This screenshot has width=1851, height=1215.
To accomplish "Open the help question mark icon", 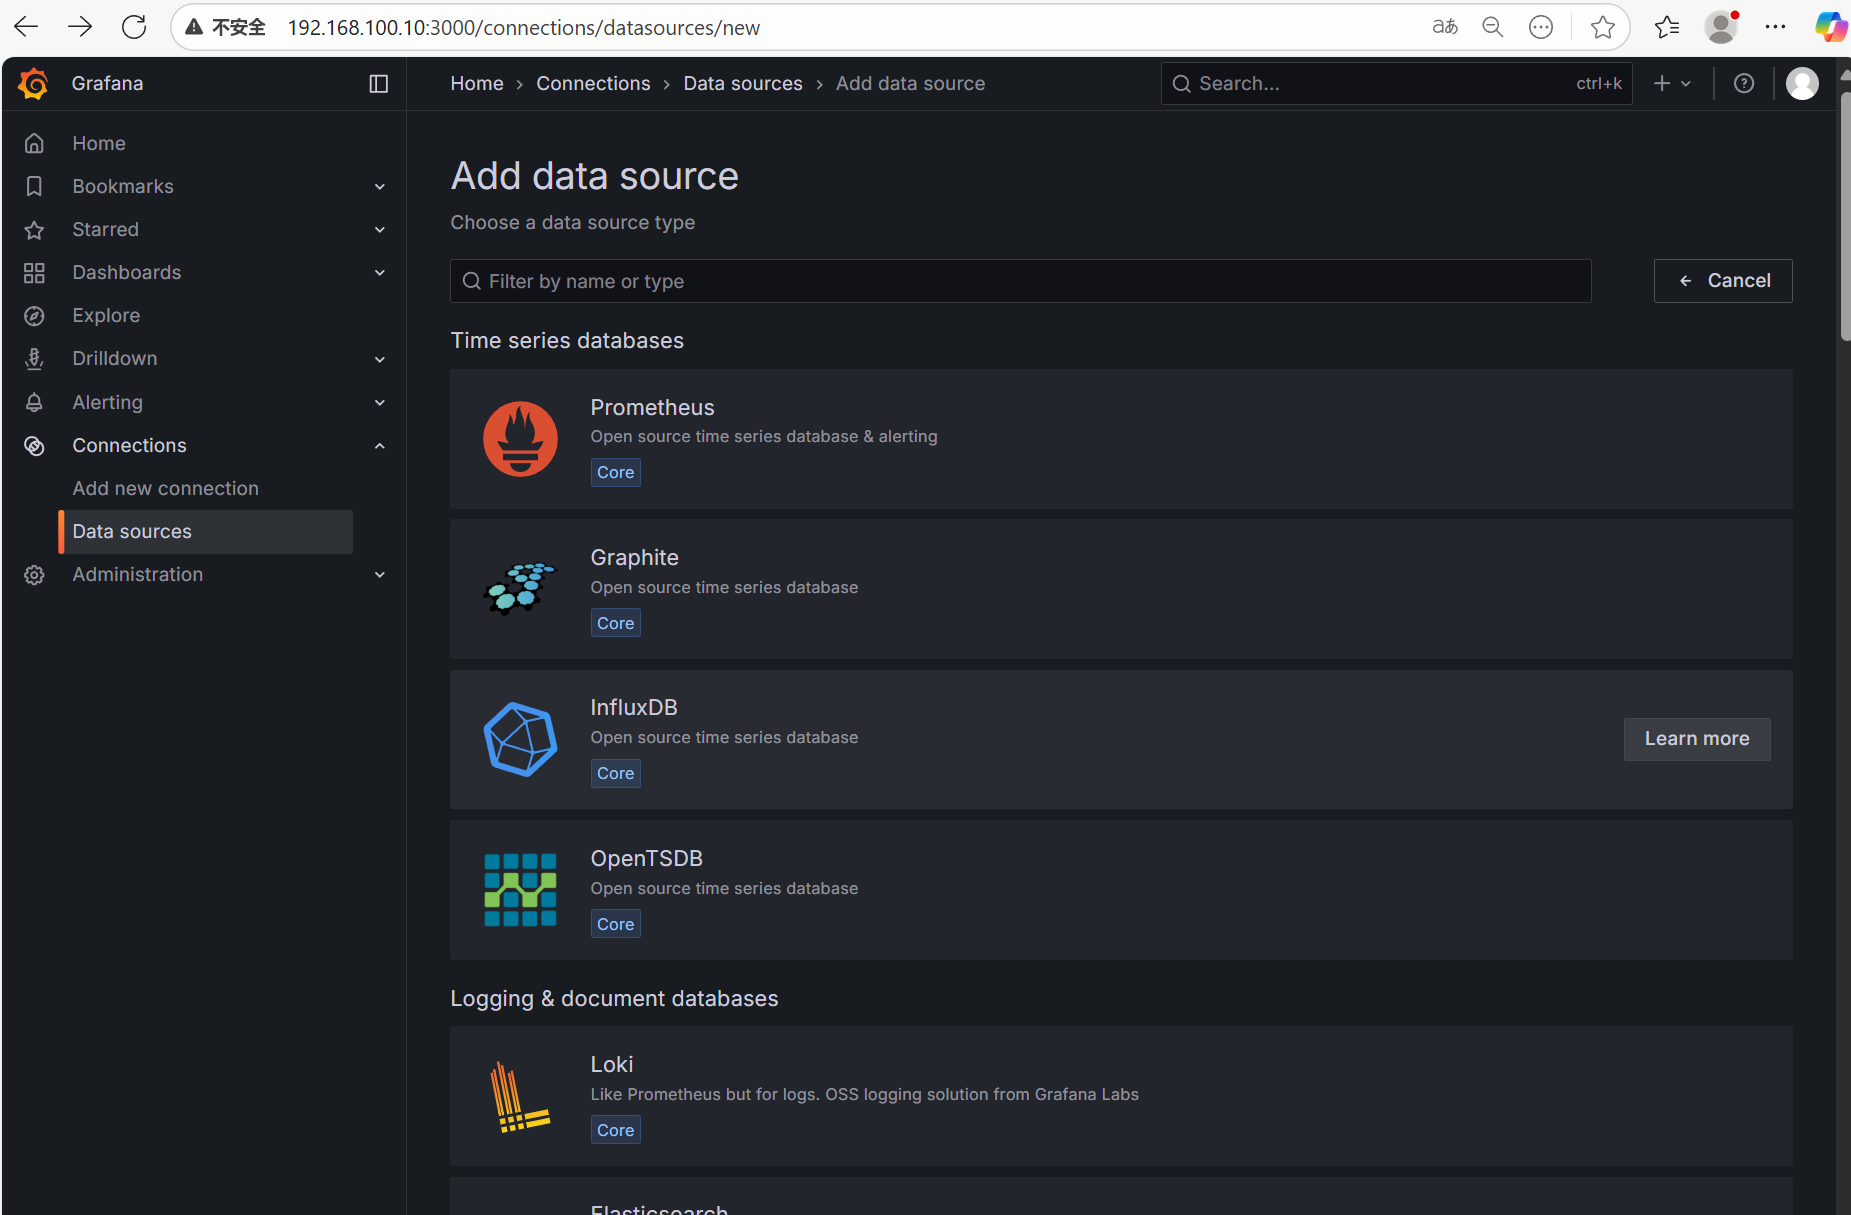I will (1744, 84).
